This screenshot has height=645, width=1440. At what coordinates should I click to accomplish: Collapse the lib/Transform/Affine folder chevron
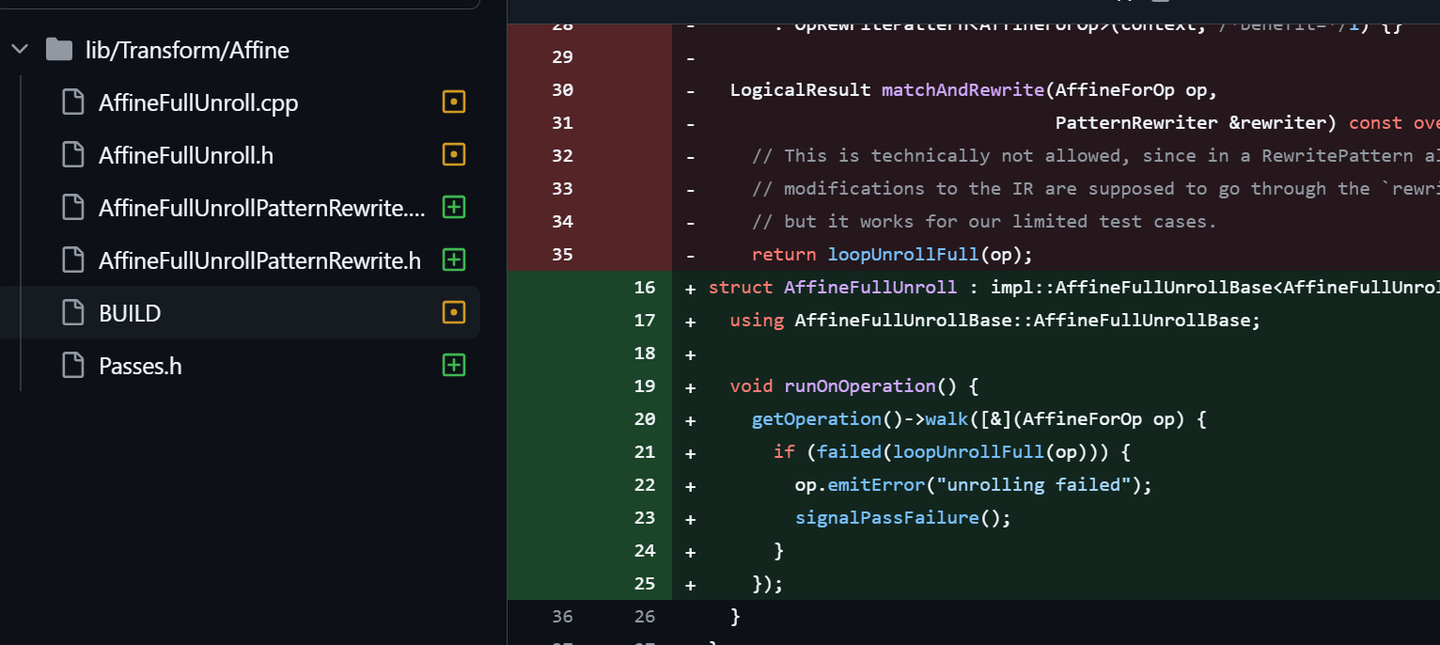(x=19, y=50)
